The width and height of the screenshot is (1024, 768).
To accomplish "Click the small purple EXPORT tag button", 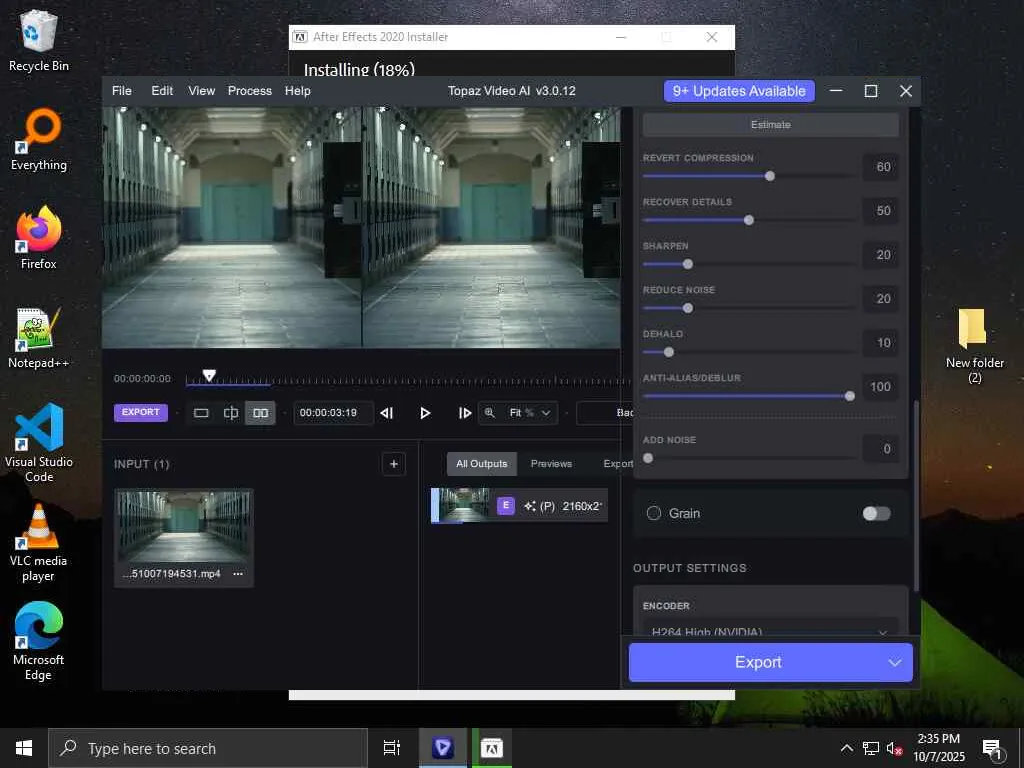I will pos(140,412).
